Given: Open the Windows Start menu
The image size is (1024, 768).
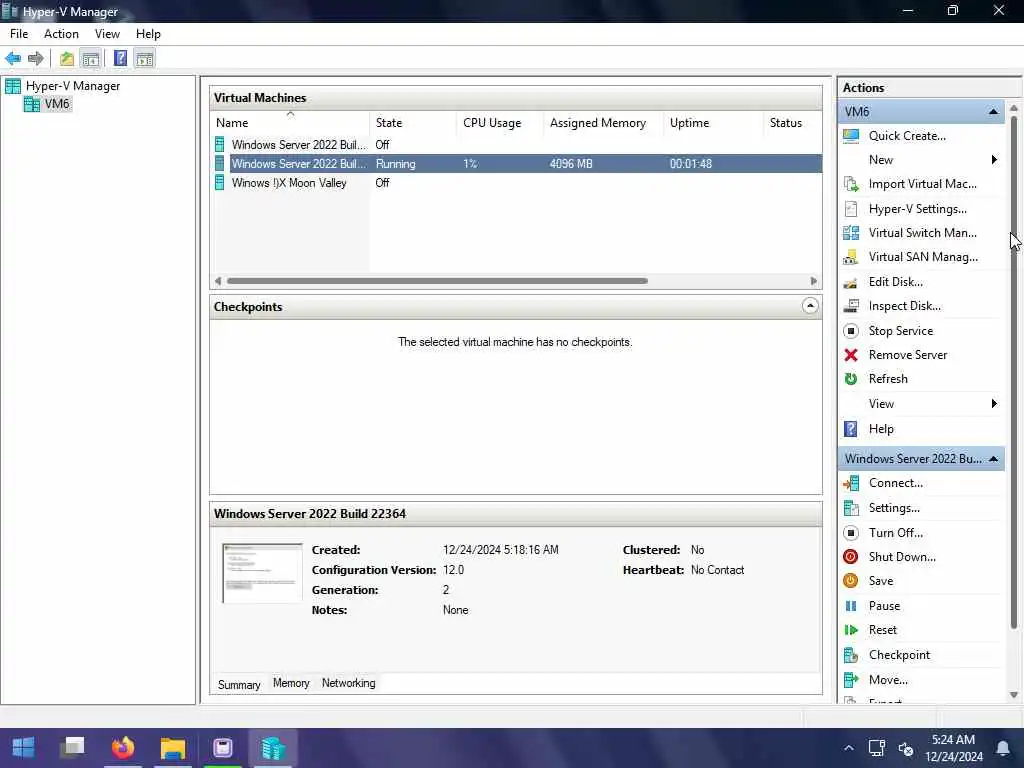Looking at the screenshot, I should pos(24,747).
